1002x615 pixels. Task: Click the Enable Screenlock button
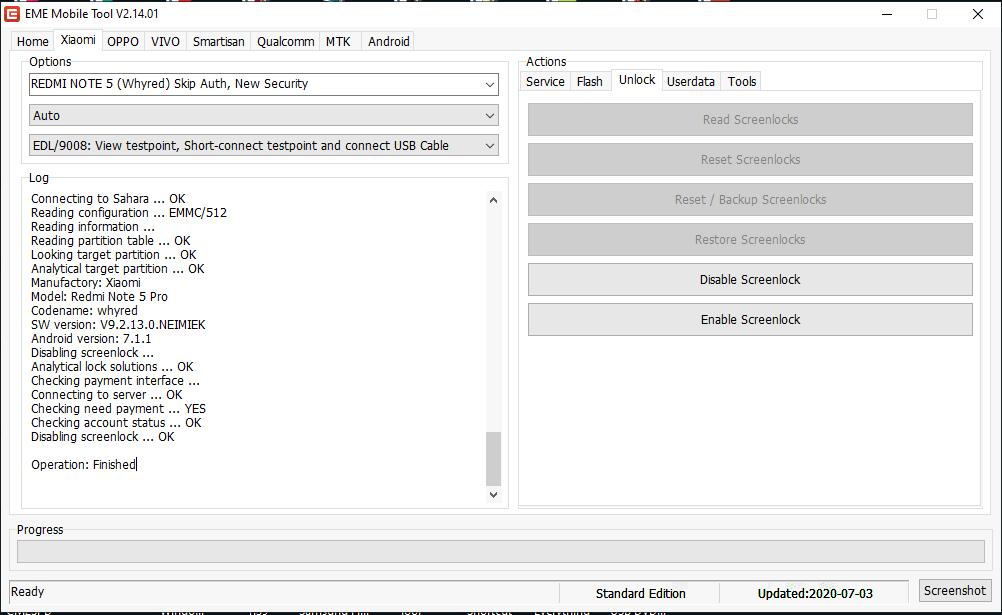tap(750, 320)
